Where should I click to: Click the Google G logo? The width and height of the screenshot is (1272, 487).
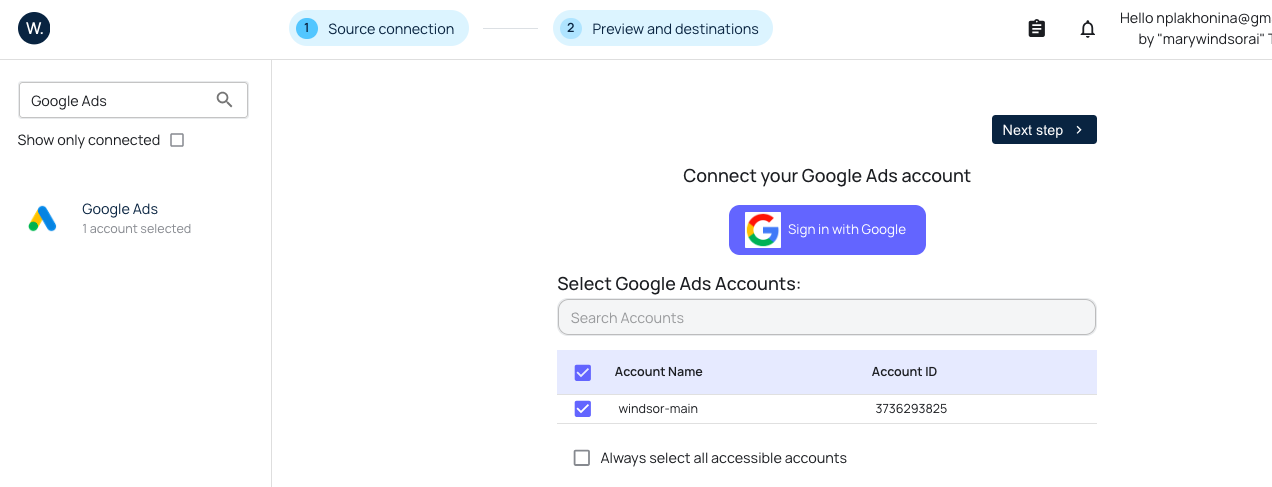pyautogui.click(x=762, y=230)
